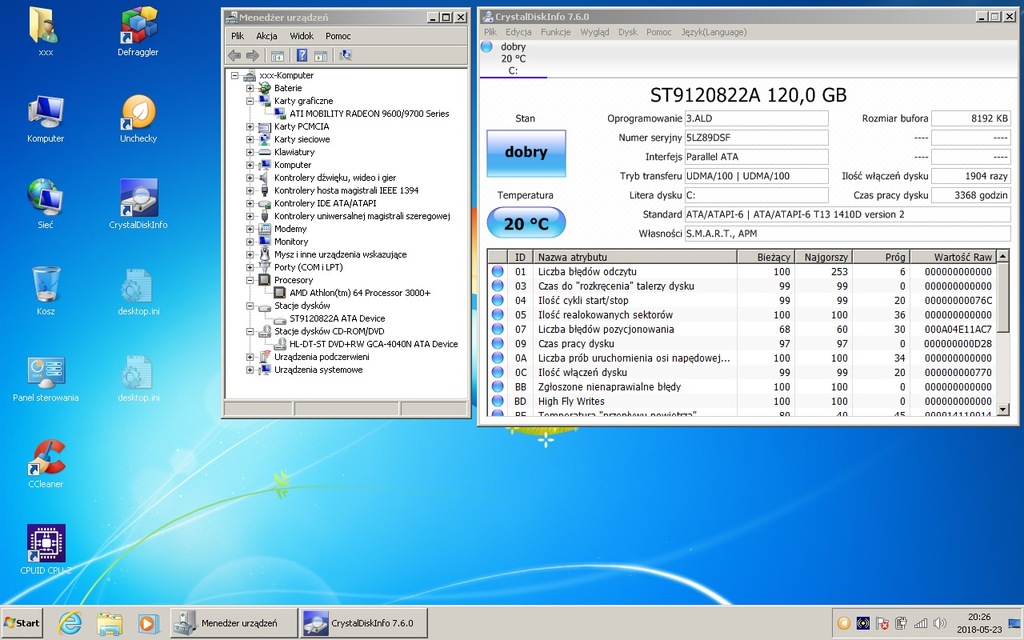The image size is (1024, 640).
Task: Open Widok menu in Menedżer urządzeń
Action: tap(302, 36)
